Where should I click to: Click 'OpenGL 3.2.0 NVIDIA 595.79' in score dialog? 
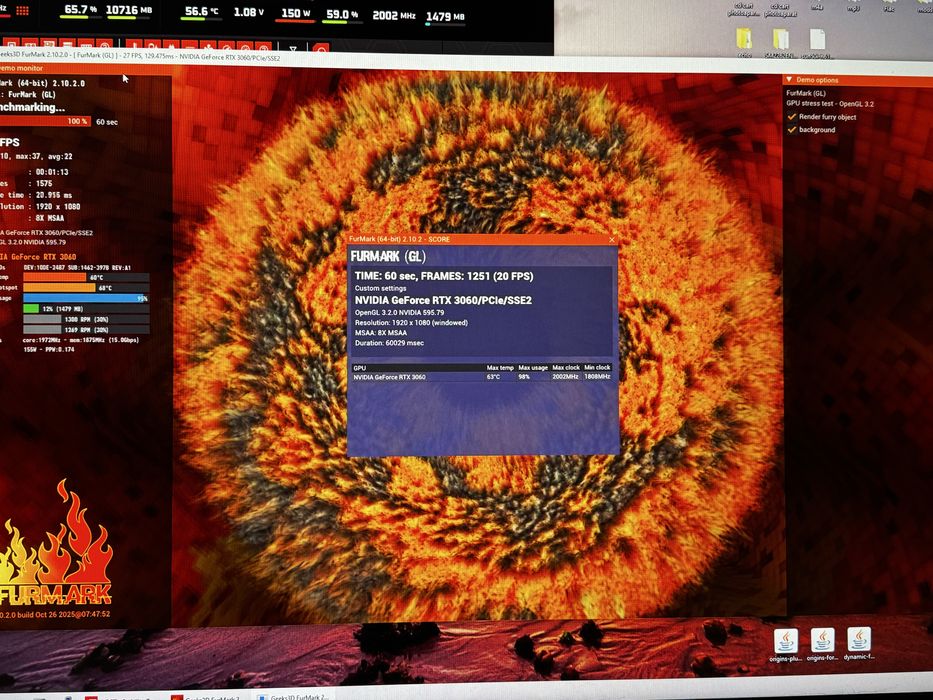click(x=399, y=312)
